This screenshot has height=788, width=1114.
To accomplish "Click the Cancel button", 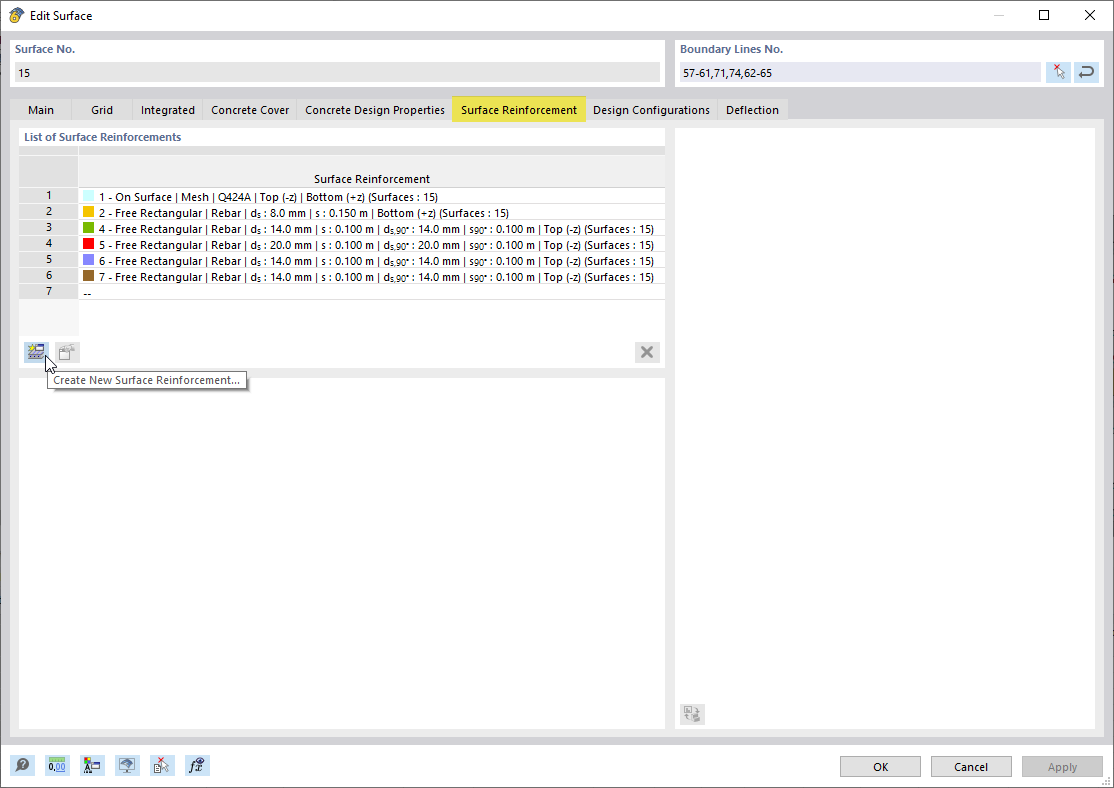I will pos(971,767).
